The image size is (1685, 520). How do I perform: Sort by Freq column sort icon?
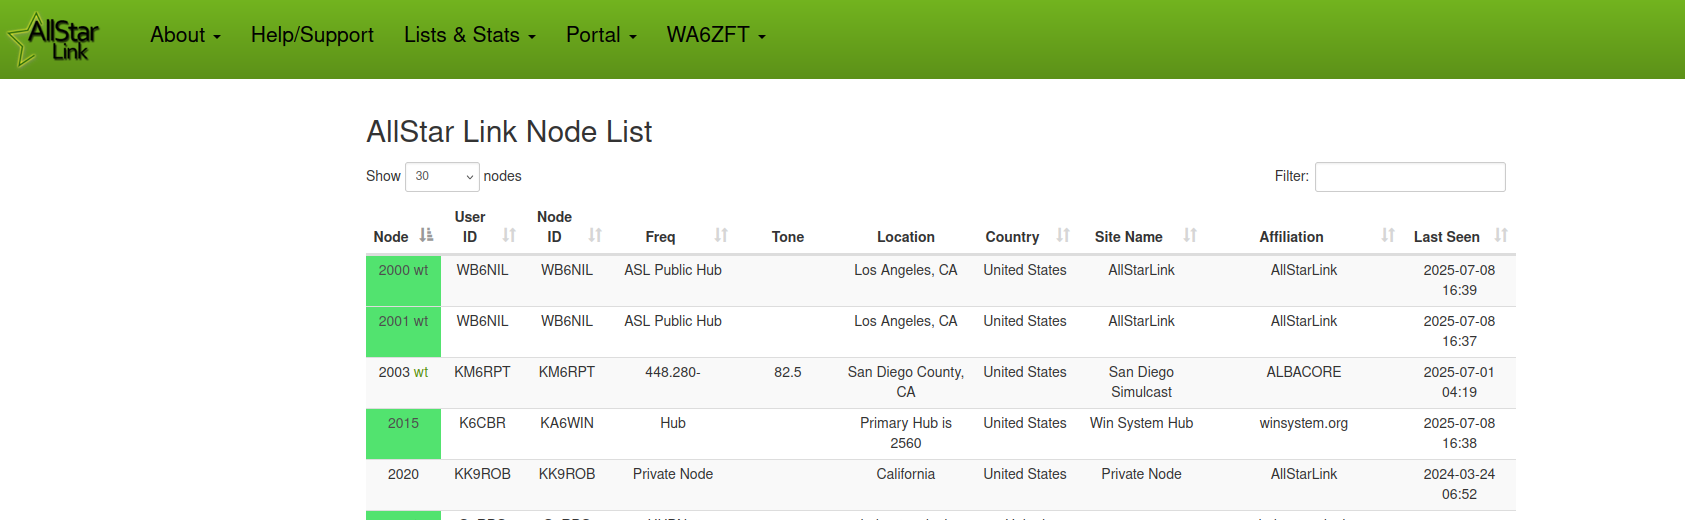[721, 235]
